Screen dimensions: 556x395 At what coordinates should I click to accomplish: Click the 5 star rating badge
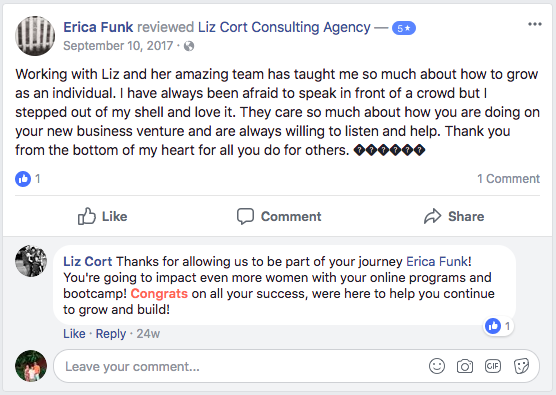coord(404,28)
